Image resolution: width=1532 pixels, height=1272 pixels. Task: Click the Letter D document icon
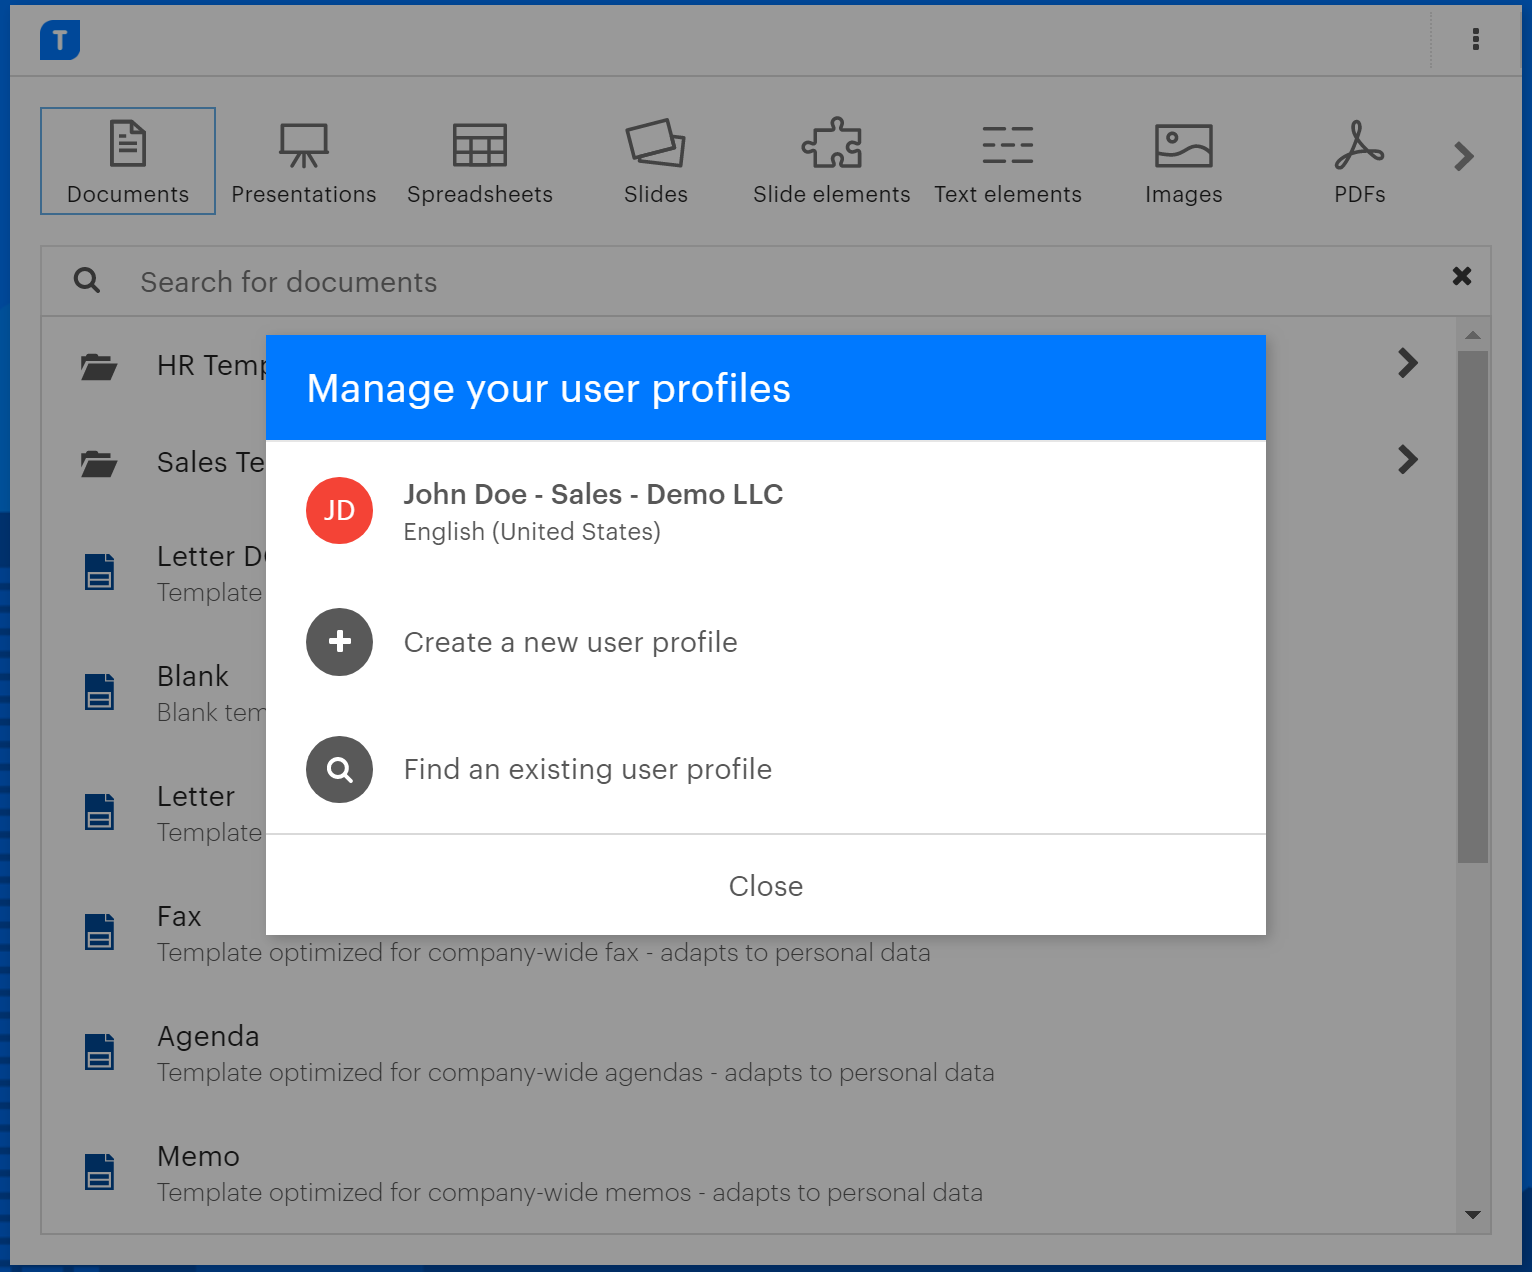99,572
